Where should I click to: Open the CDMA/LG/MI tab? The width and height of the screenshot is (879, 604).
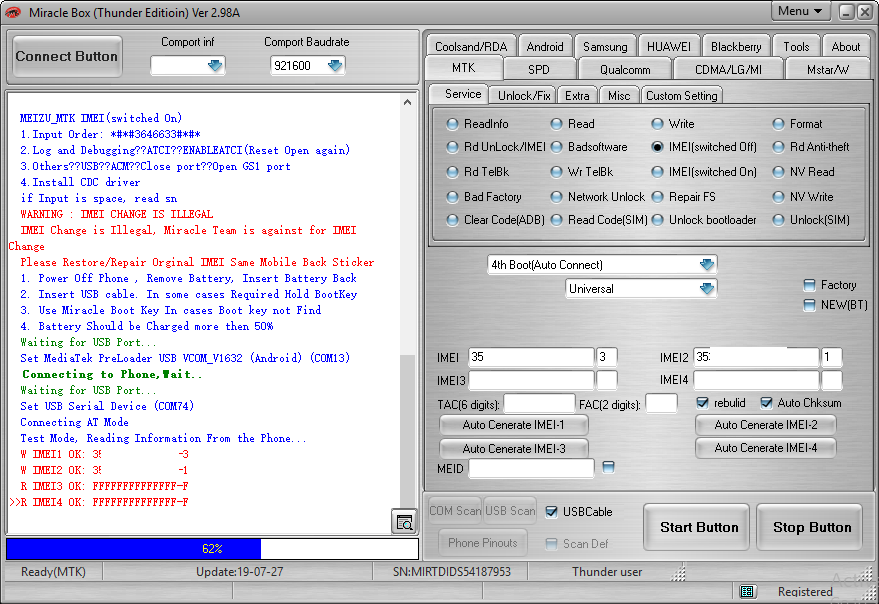tap(728, 70)
